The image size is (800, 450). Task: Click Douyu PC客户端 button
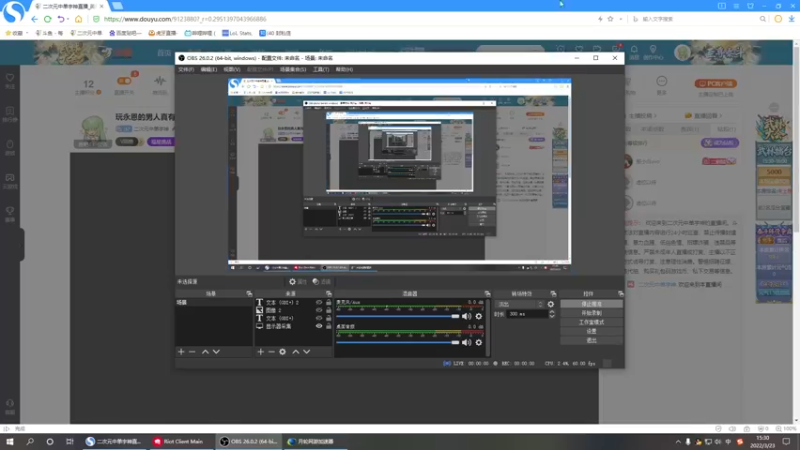715,83
